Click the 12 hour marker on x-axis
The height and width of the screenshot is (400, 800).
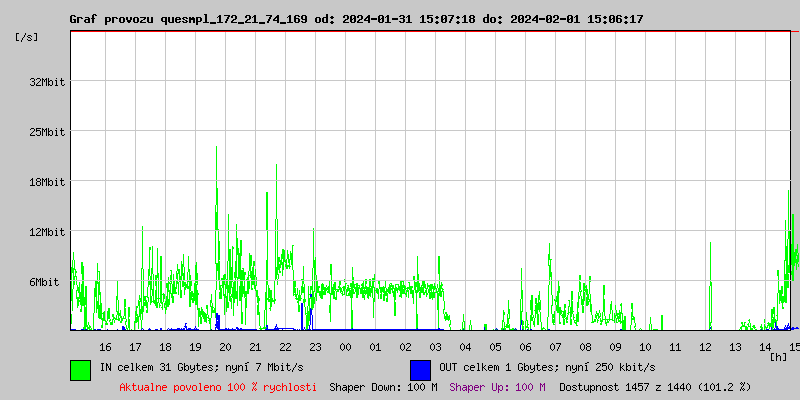[x=705, y=347]
